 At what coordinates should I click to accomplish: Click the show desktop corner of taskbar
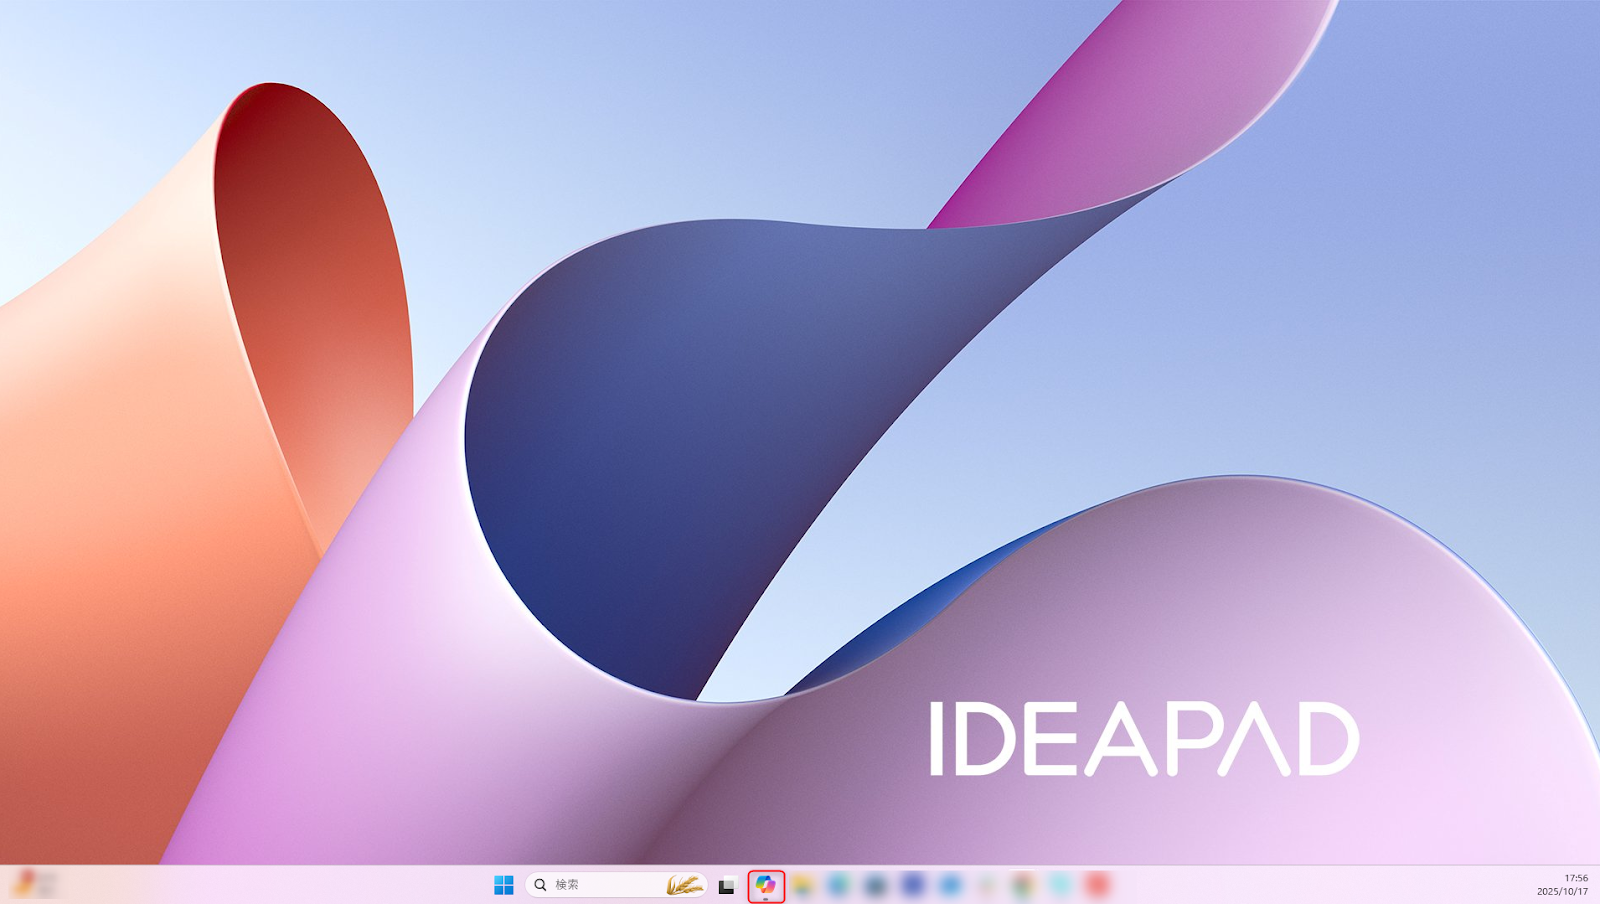(1597, 885)
